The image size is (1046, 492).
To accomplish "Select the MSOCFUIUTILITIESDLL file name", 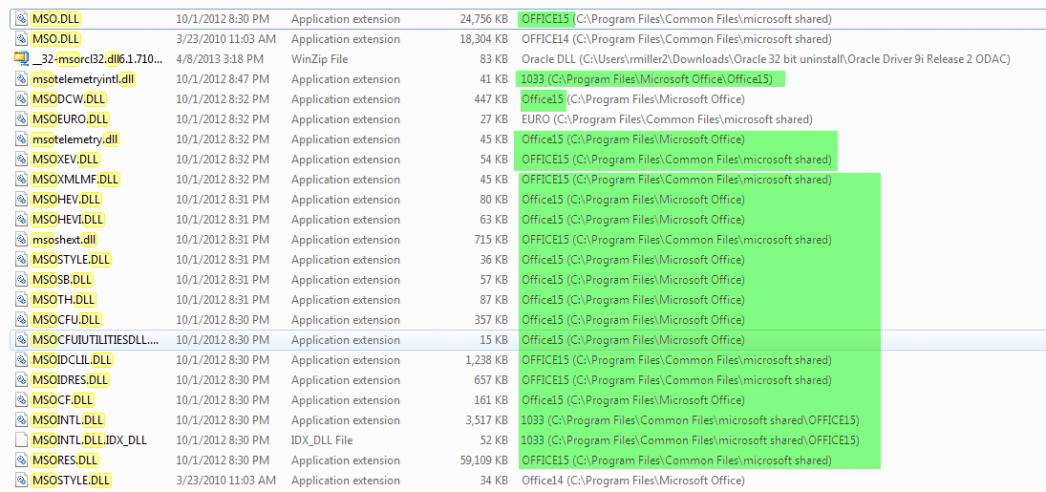I will tap(95, 340).
